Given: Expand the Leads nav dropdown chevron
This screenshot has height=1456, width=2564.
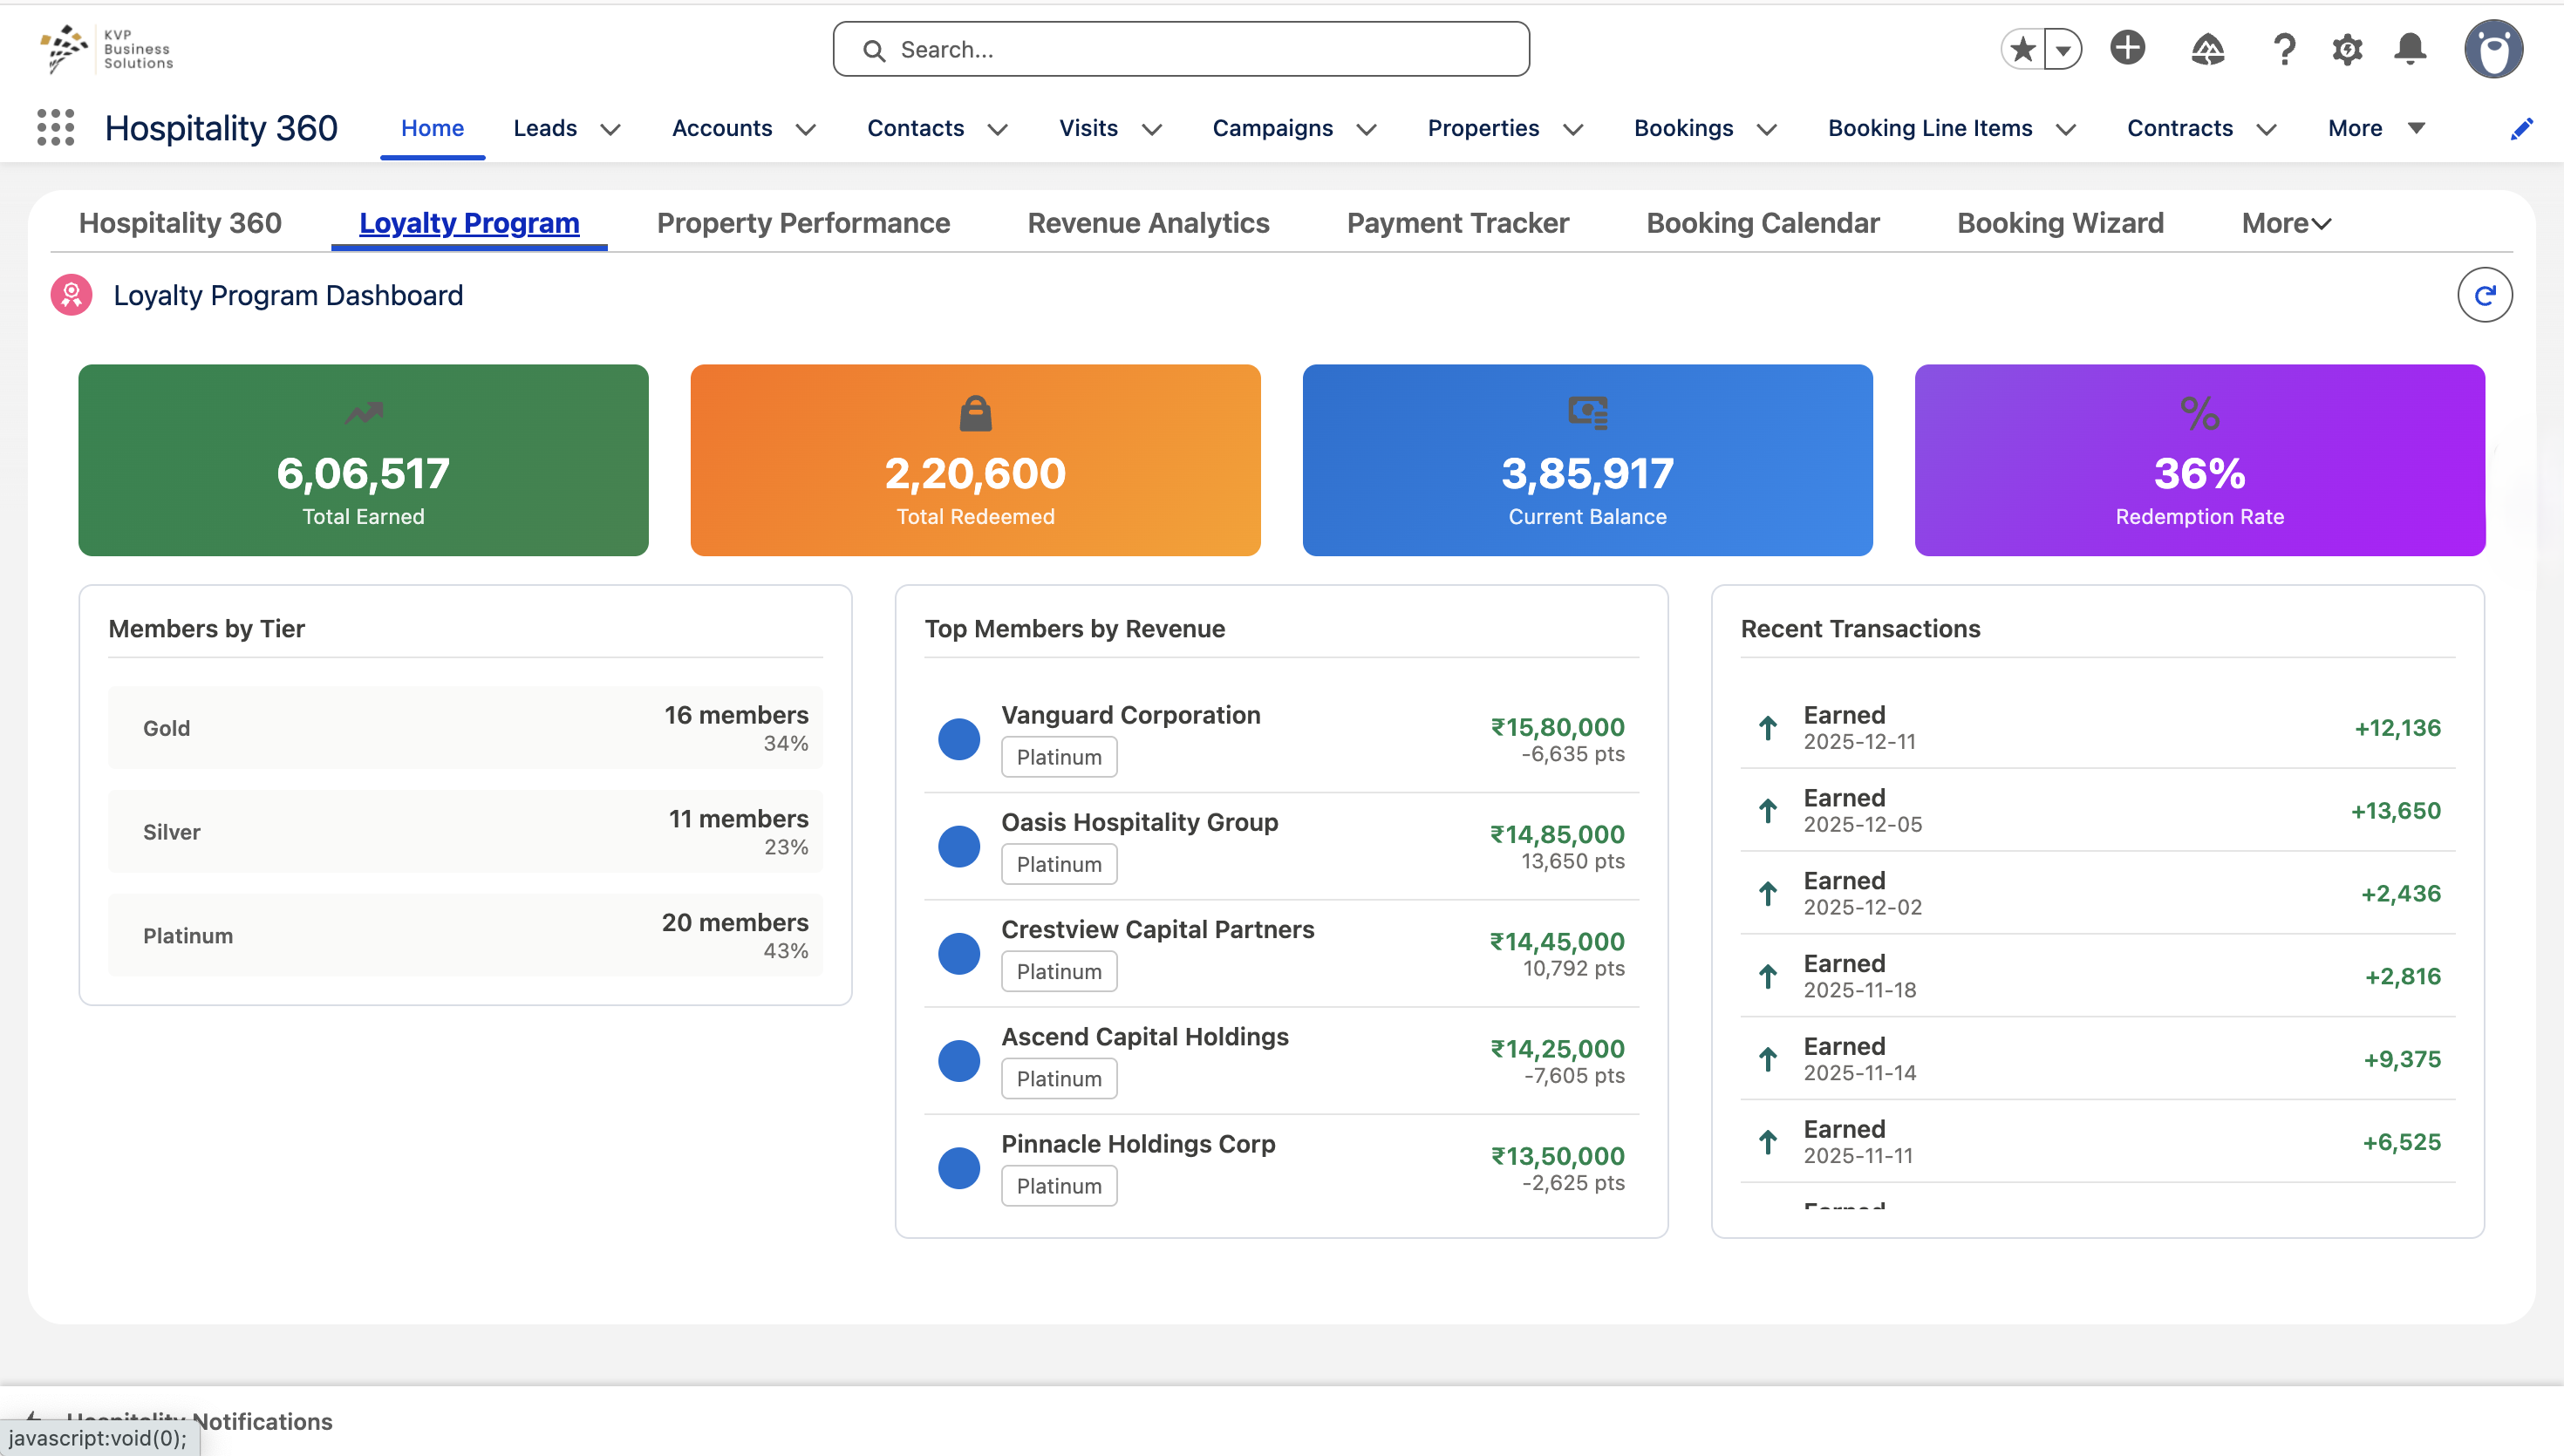Looking at the screenshot, I should pos(610,129).
